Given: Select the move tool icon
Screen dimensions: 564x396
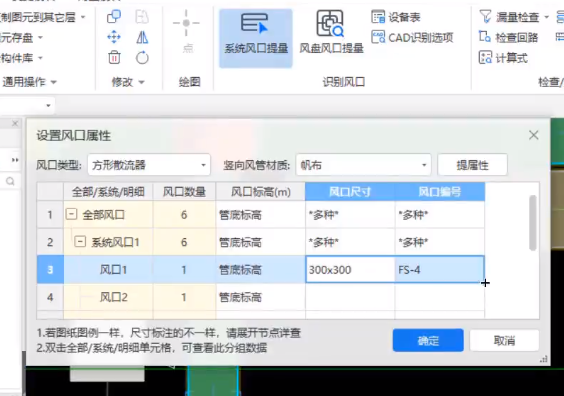Looking at the screenshot, I should pos(114,37).
